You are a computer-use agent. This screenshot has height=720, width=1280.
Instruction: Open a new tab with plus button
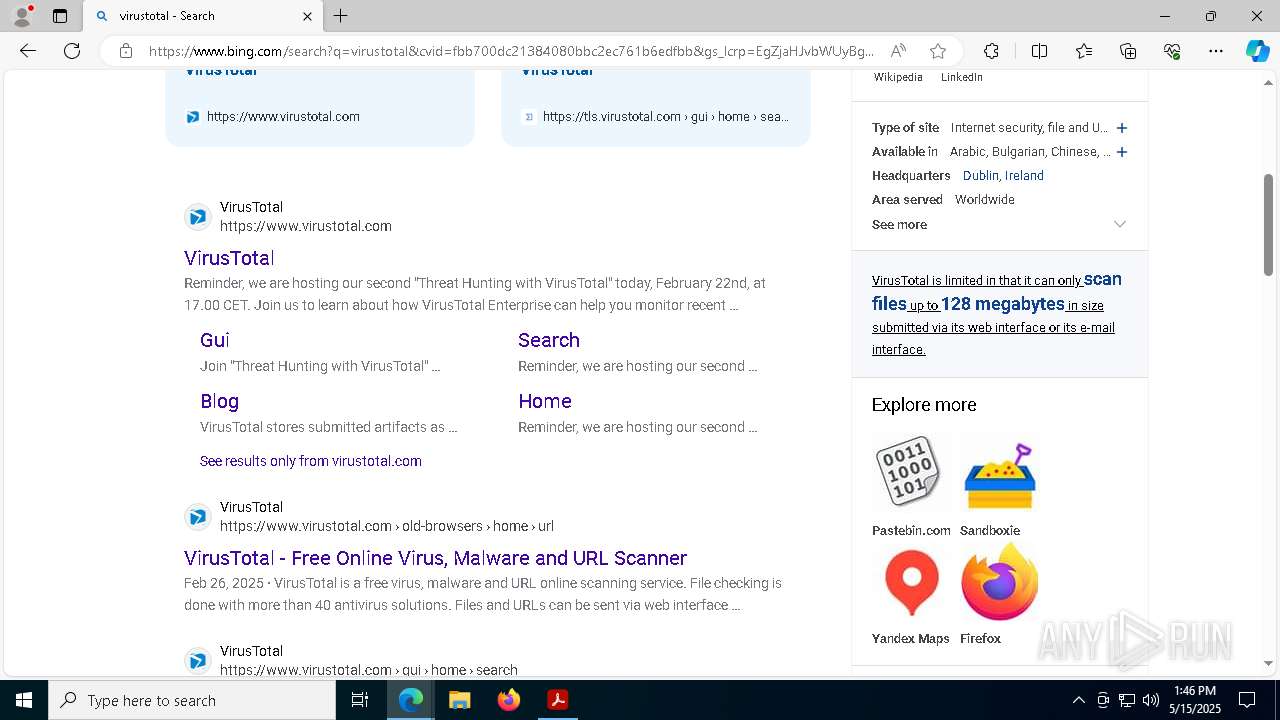[341, 16]
